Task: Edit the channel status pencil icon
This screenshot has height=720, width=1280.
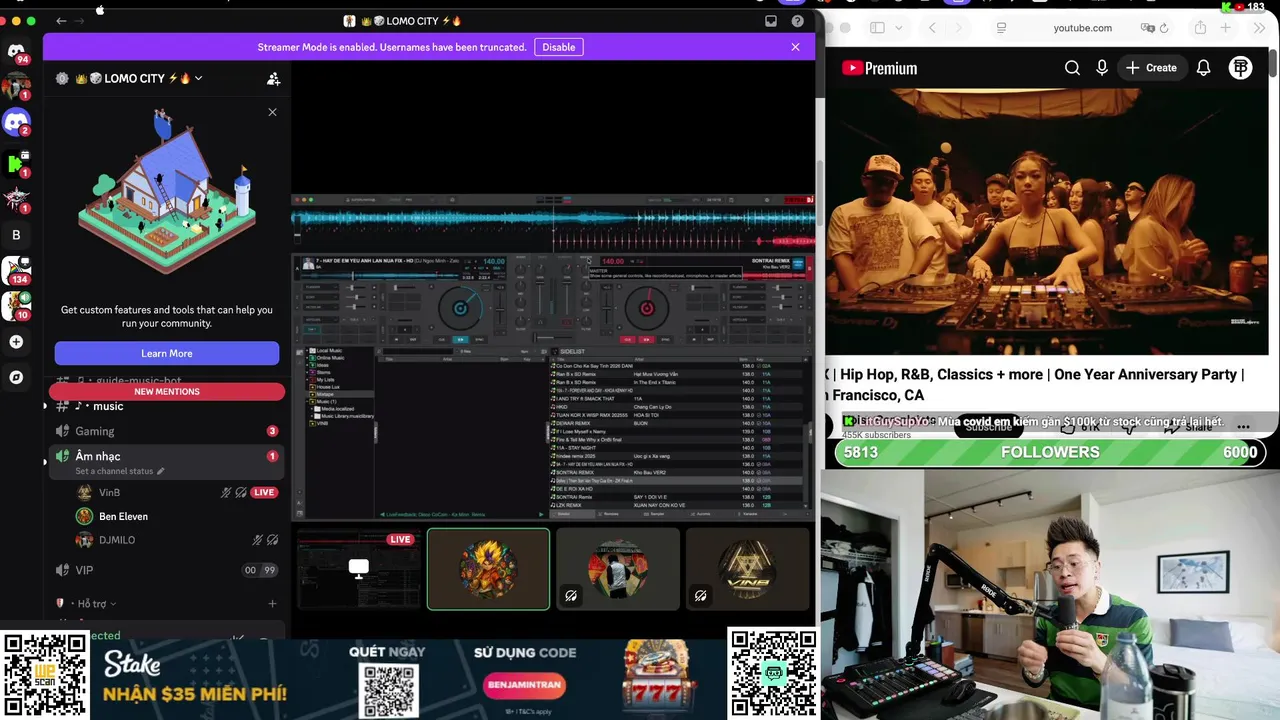Action: tap(160, 471)
